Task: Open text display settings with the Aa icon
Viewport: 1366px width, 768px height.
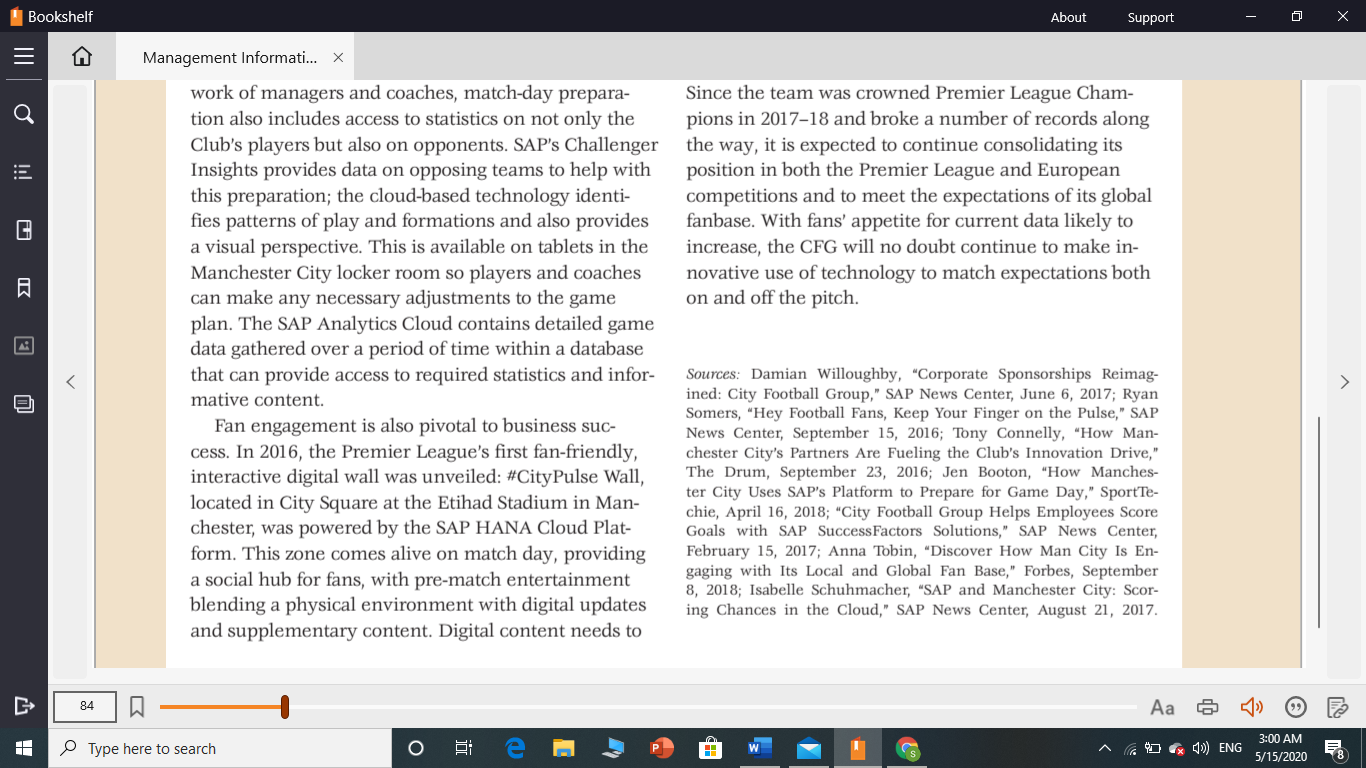Action: pos(1162,707)
